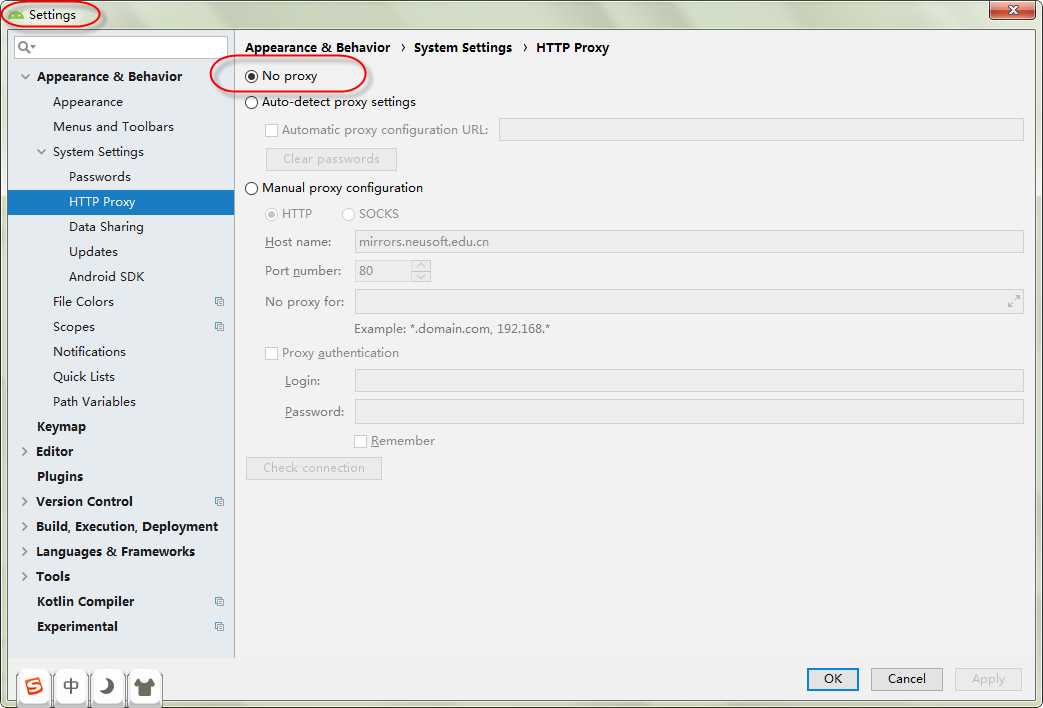This screenshot has width=1043, height=708.
Task: Click into the settings search field
Action: pyautogui.click(x=130, y=47)
